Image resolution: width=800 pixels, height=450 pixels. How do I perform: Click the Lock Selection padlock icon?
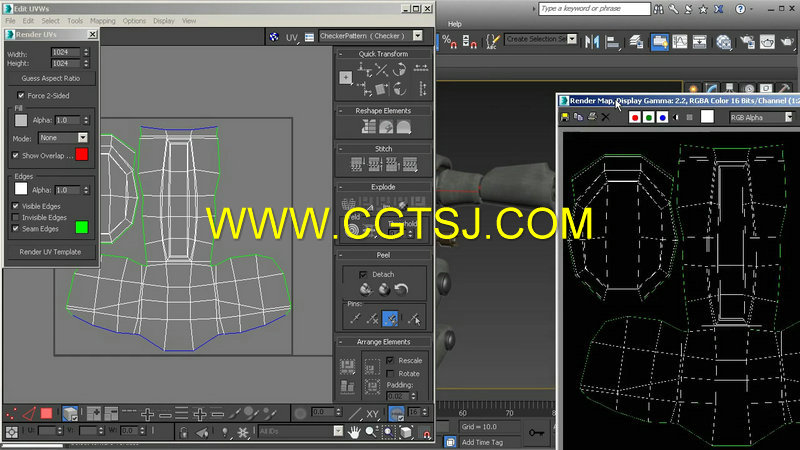click(184, 433)
